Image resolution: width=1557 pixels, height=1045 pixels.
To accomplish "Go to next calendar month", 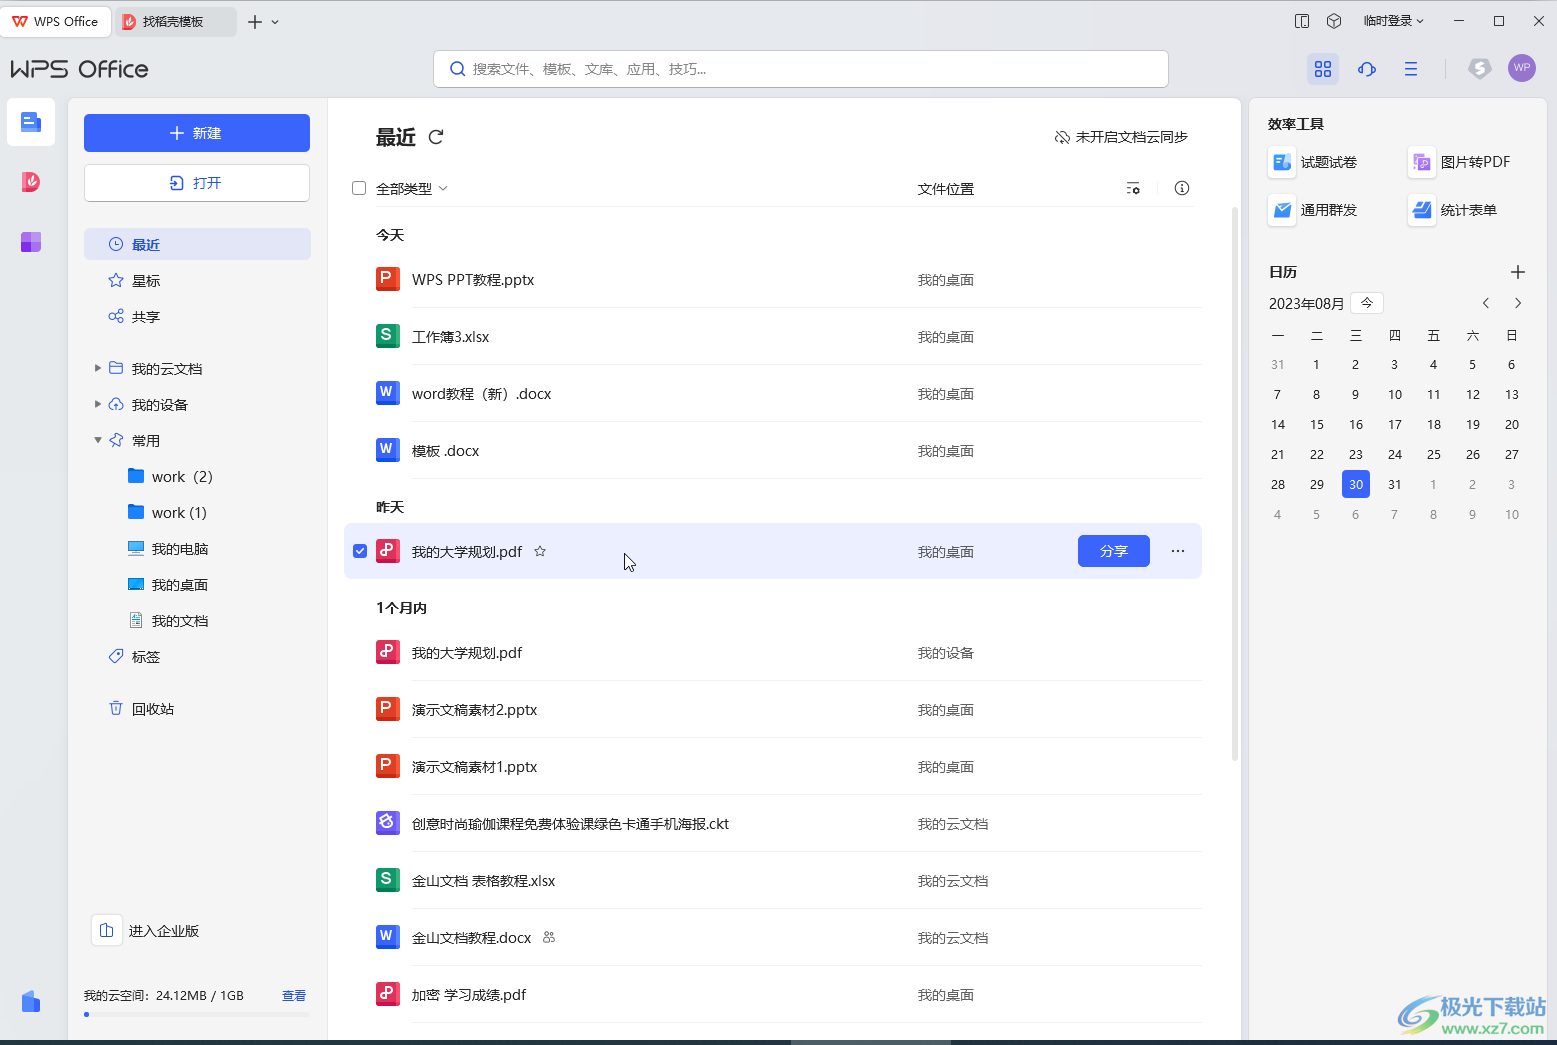I will [1518, 303].
